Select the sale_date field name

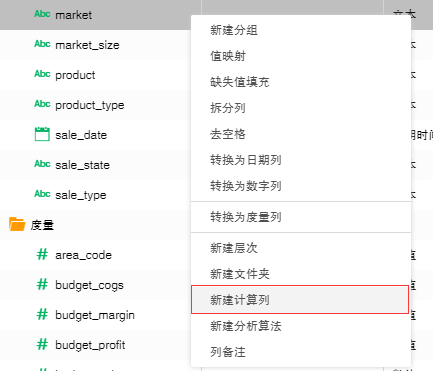(81, 135)
